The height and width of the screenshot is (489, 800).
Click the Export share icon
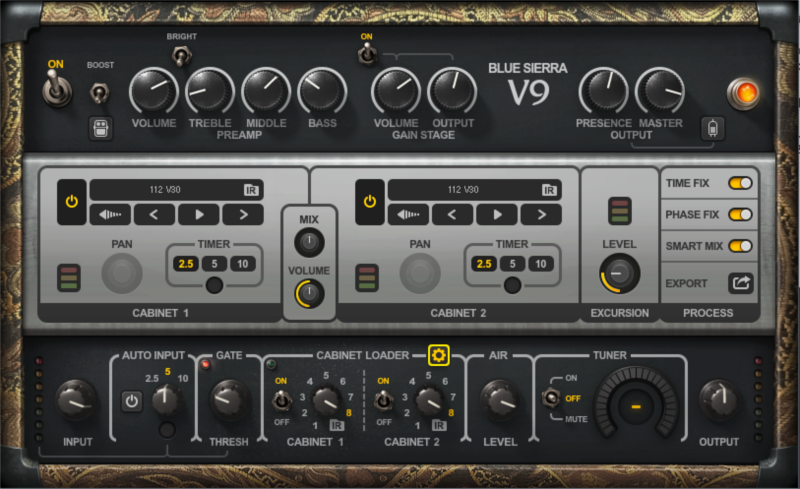(x=741, y=283)
